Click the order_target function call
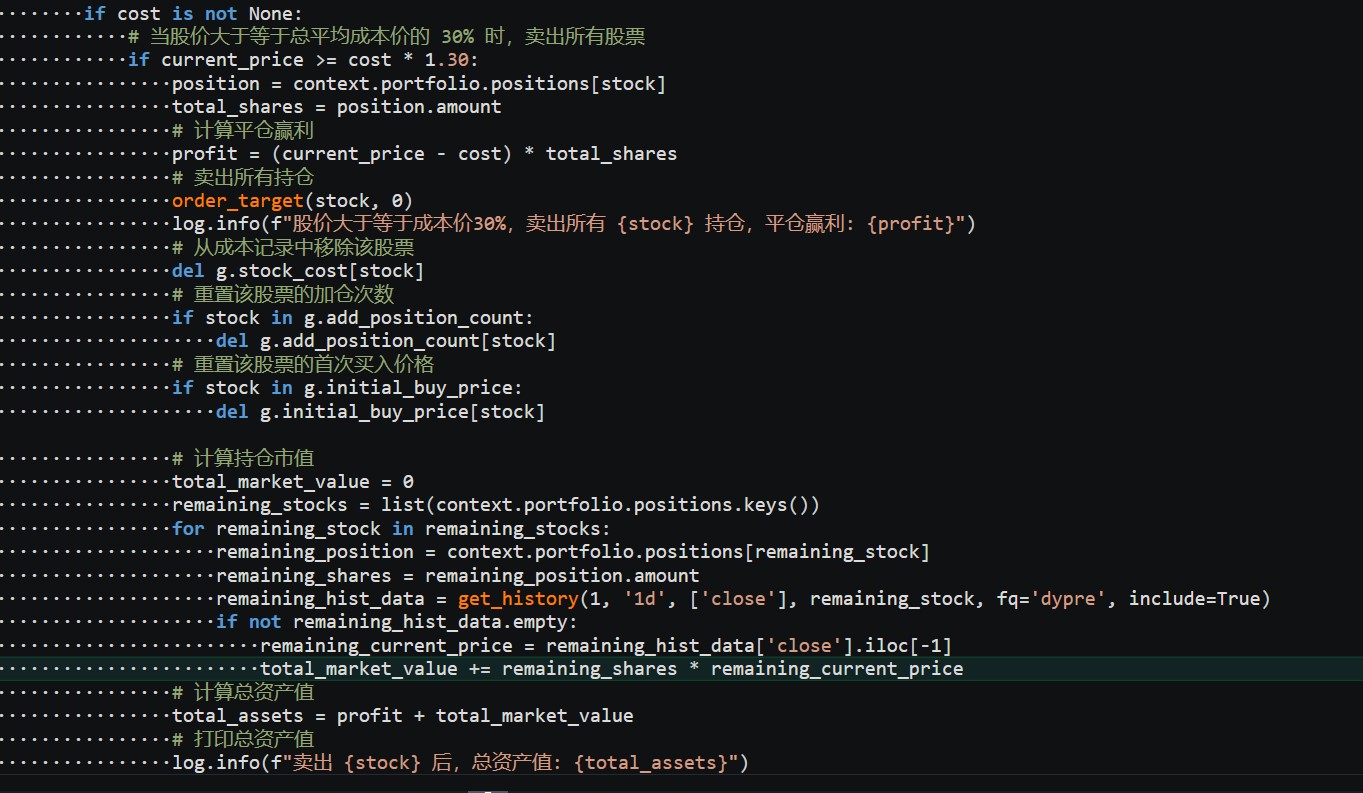Screen dimensions: 1363x793 pyautogui.click(x=236, y=200)
